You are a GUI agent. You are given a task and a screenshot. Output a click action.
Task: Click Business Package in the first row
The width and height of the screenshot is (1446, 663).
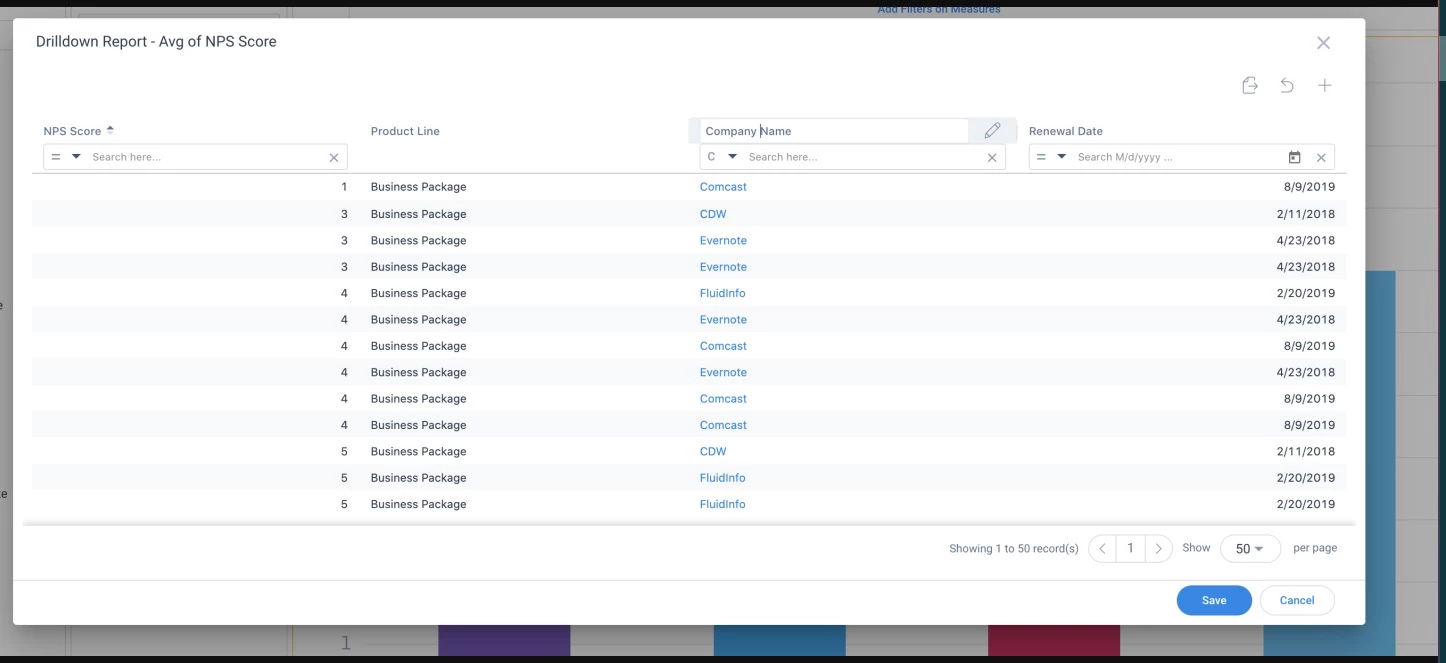[x=418, y=187]
